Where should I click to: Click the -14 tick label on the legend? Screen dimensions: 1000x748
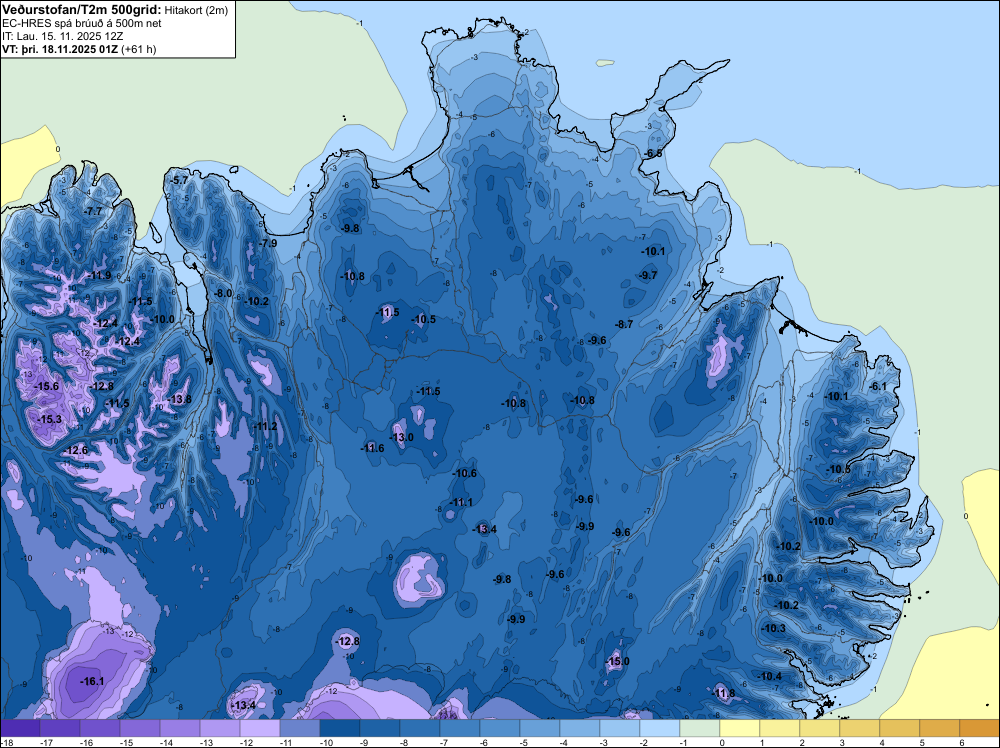[166, 743]
